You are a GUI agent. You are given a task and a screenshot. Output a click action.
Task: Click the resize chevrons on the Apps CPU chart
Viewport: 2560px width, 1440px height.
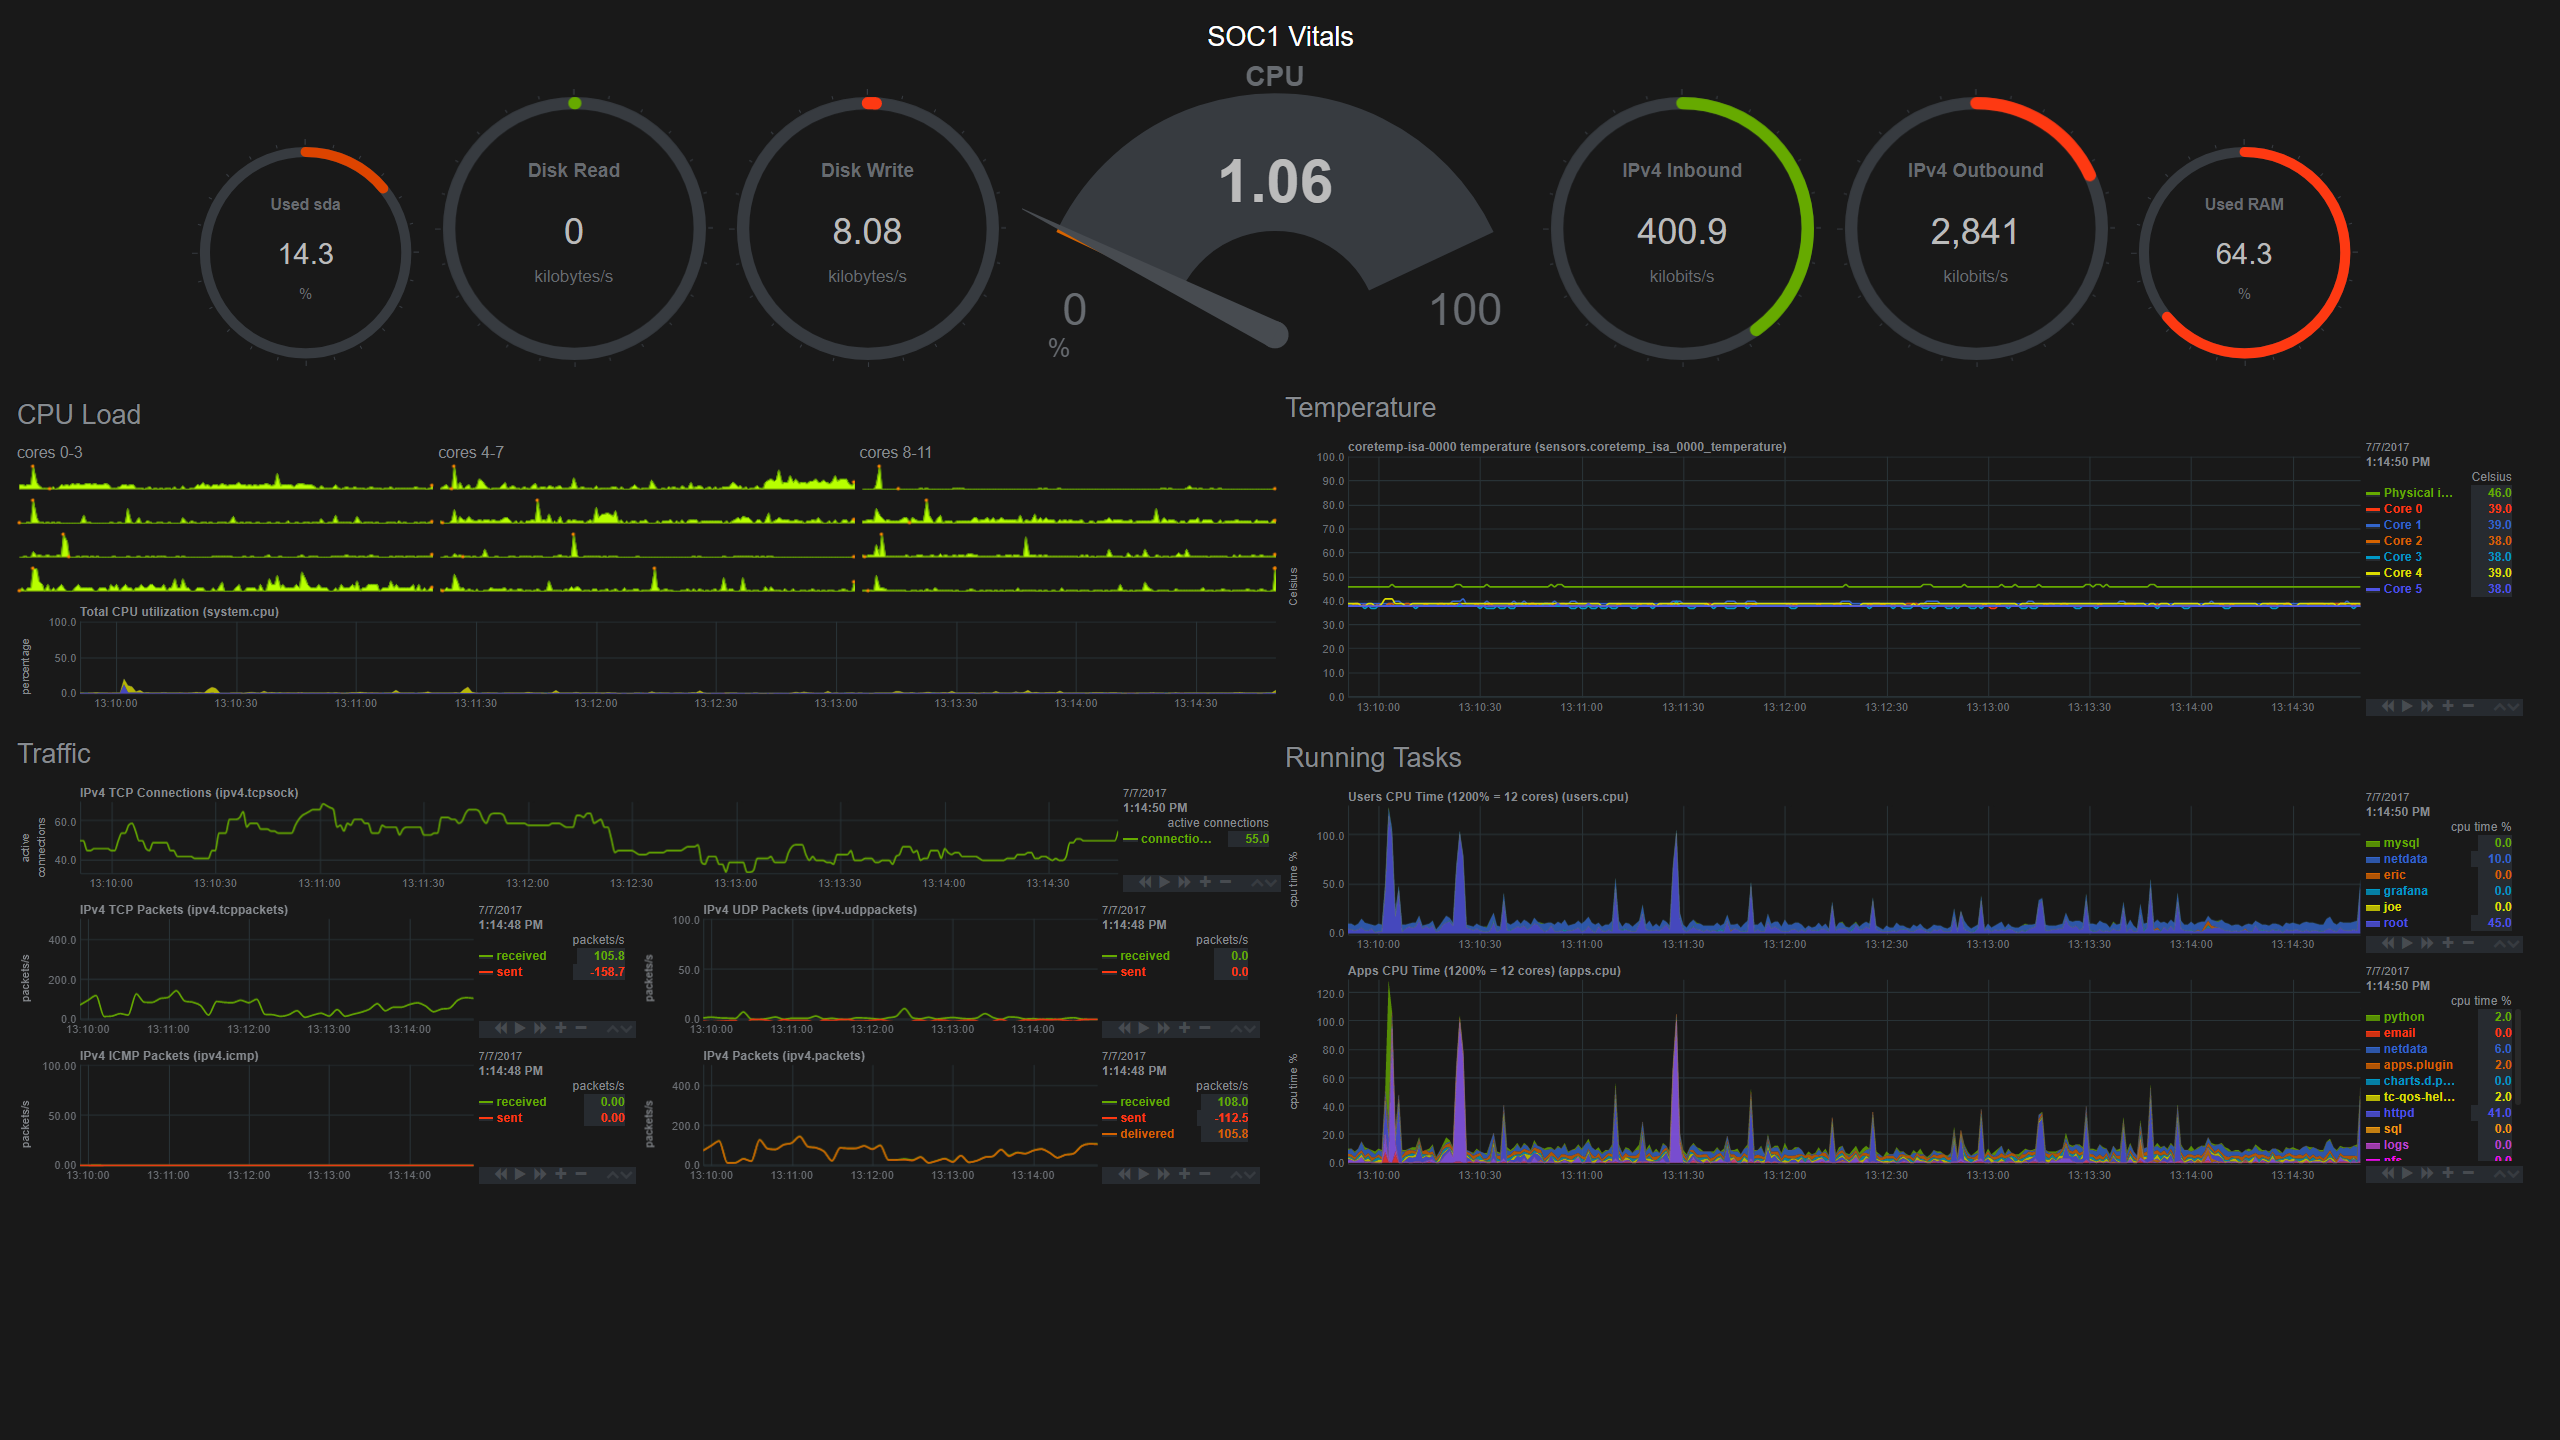tap(2506, 1173)
